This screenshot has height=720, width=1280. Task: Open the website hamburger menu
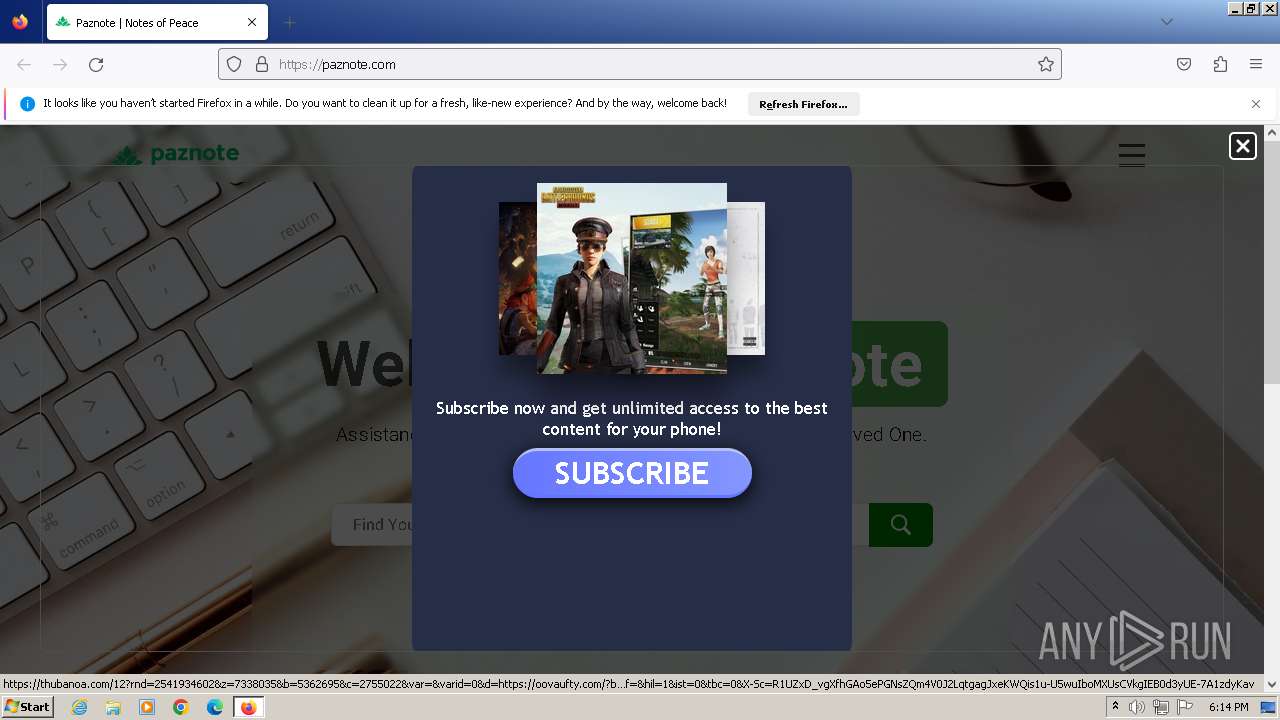pos(1132,154)
